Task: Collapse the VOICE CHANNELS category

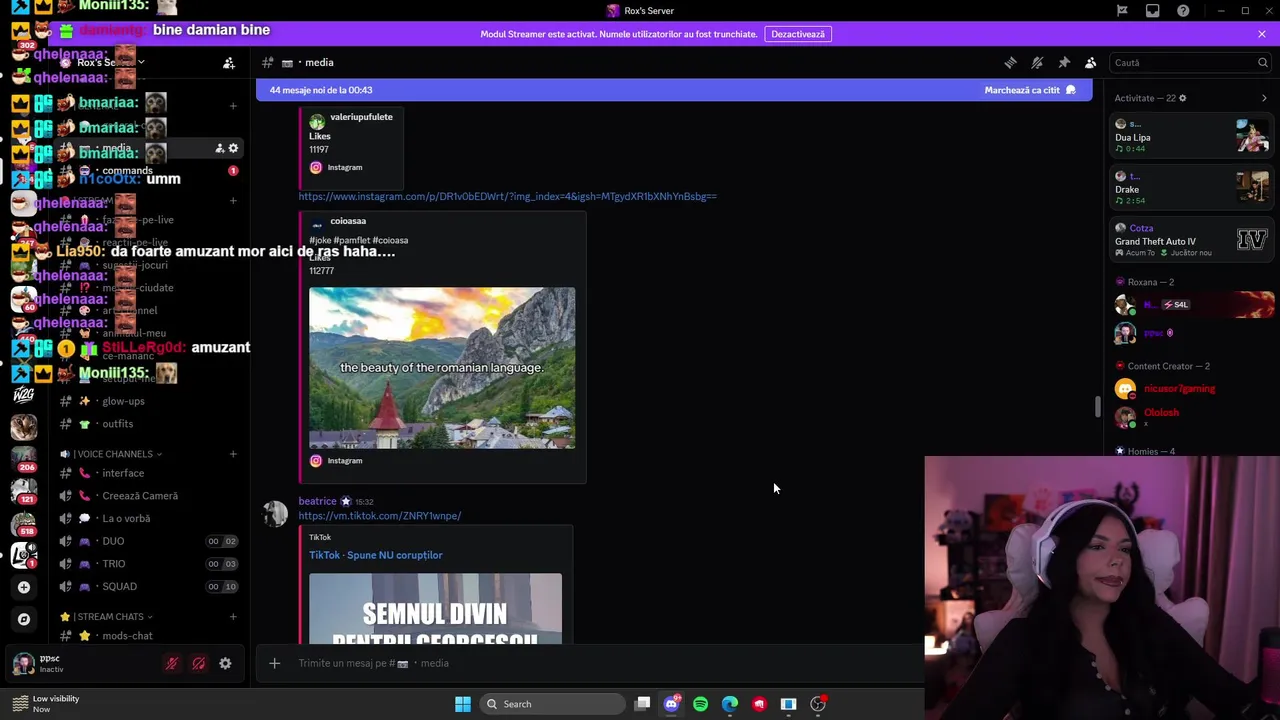Action: coord(113,454)
